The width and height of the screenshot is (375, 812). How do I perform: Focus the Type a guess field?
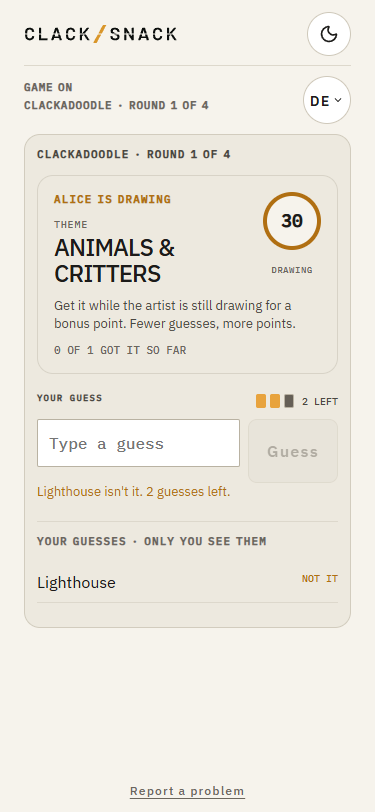138,443
